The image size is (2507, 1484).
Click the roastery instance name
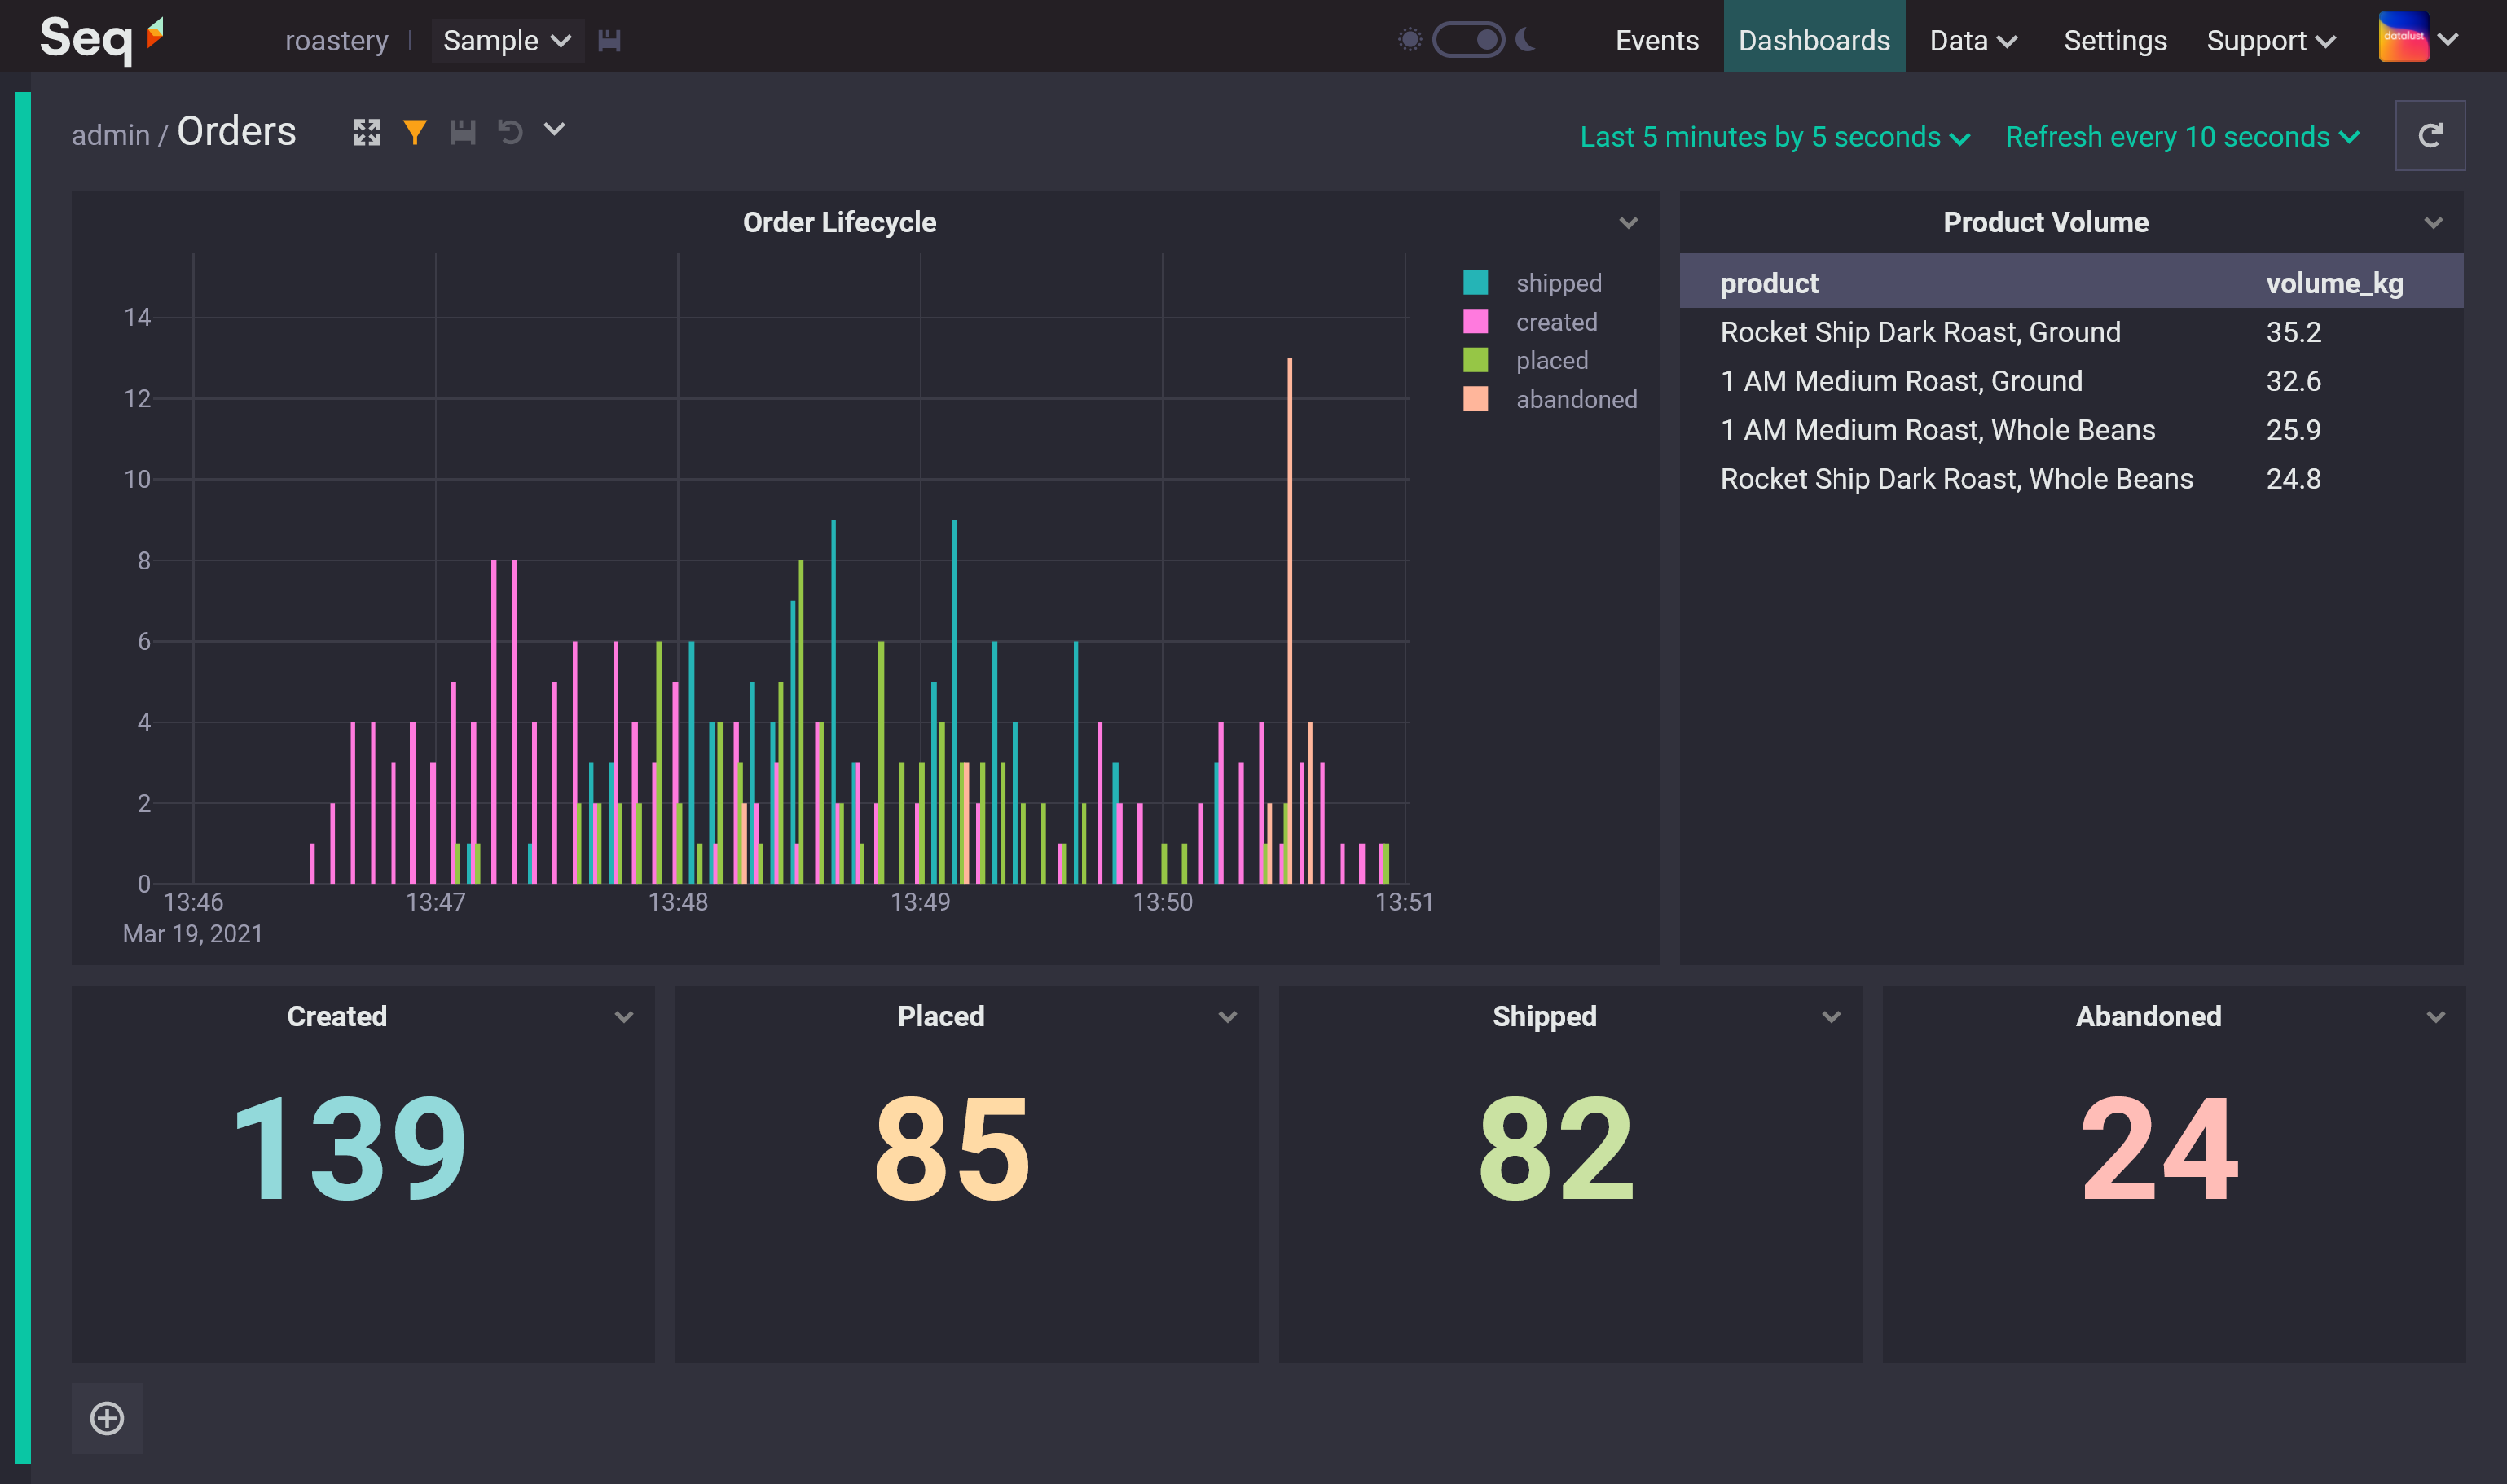336,41
